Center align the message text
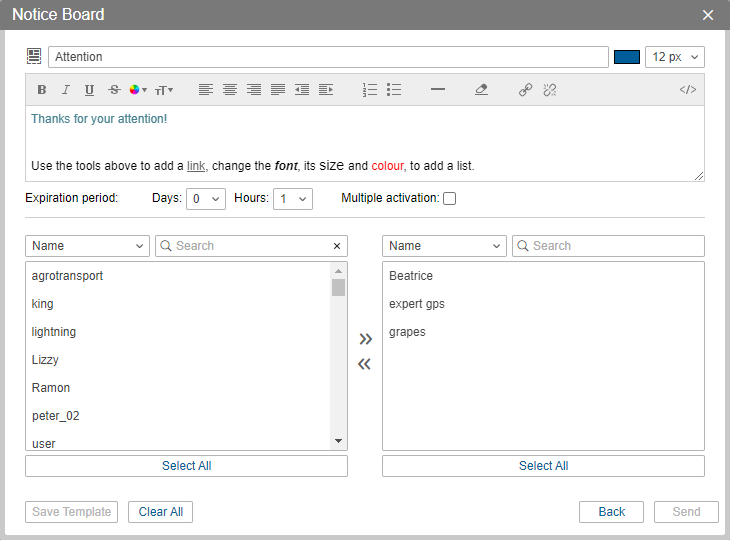The width and height of the screenshot is (730, 540). tap(230, 90)
